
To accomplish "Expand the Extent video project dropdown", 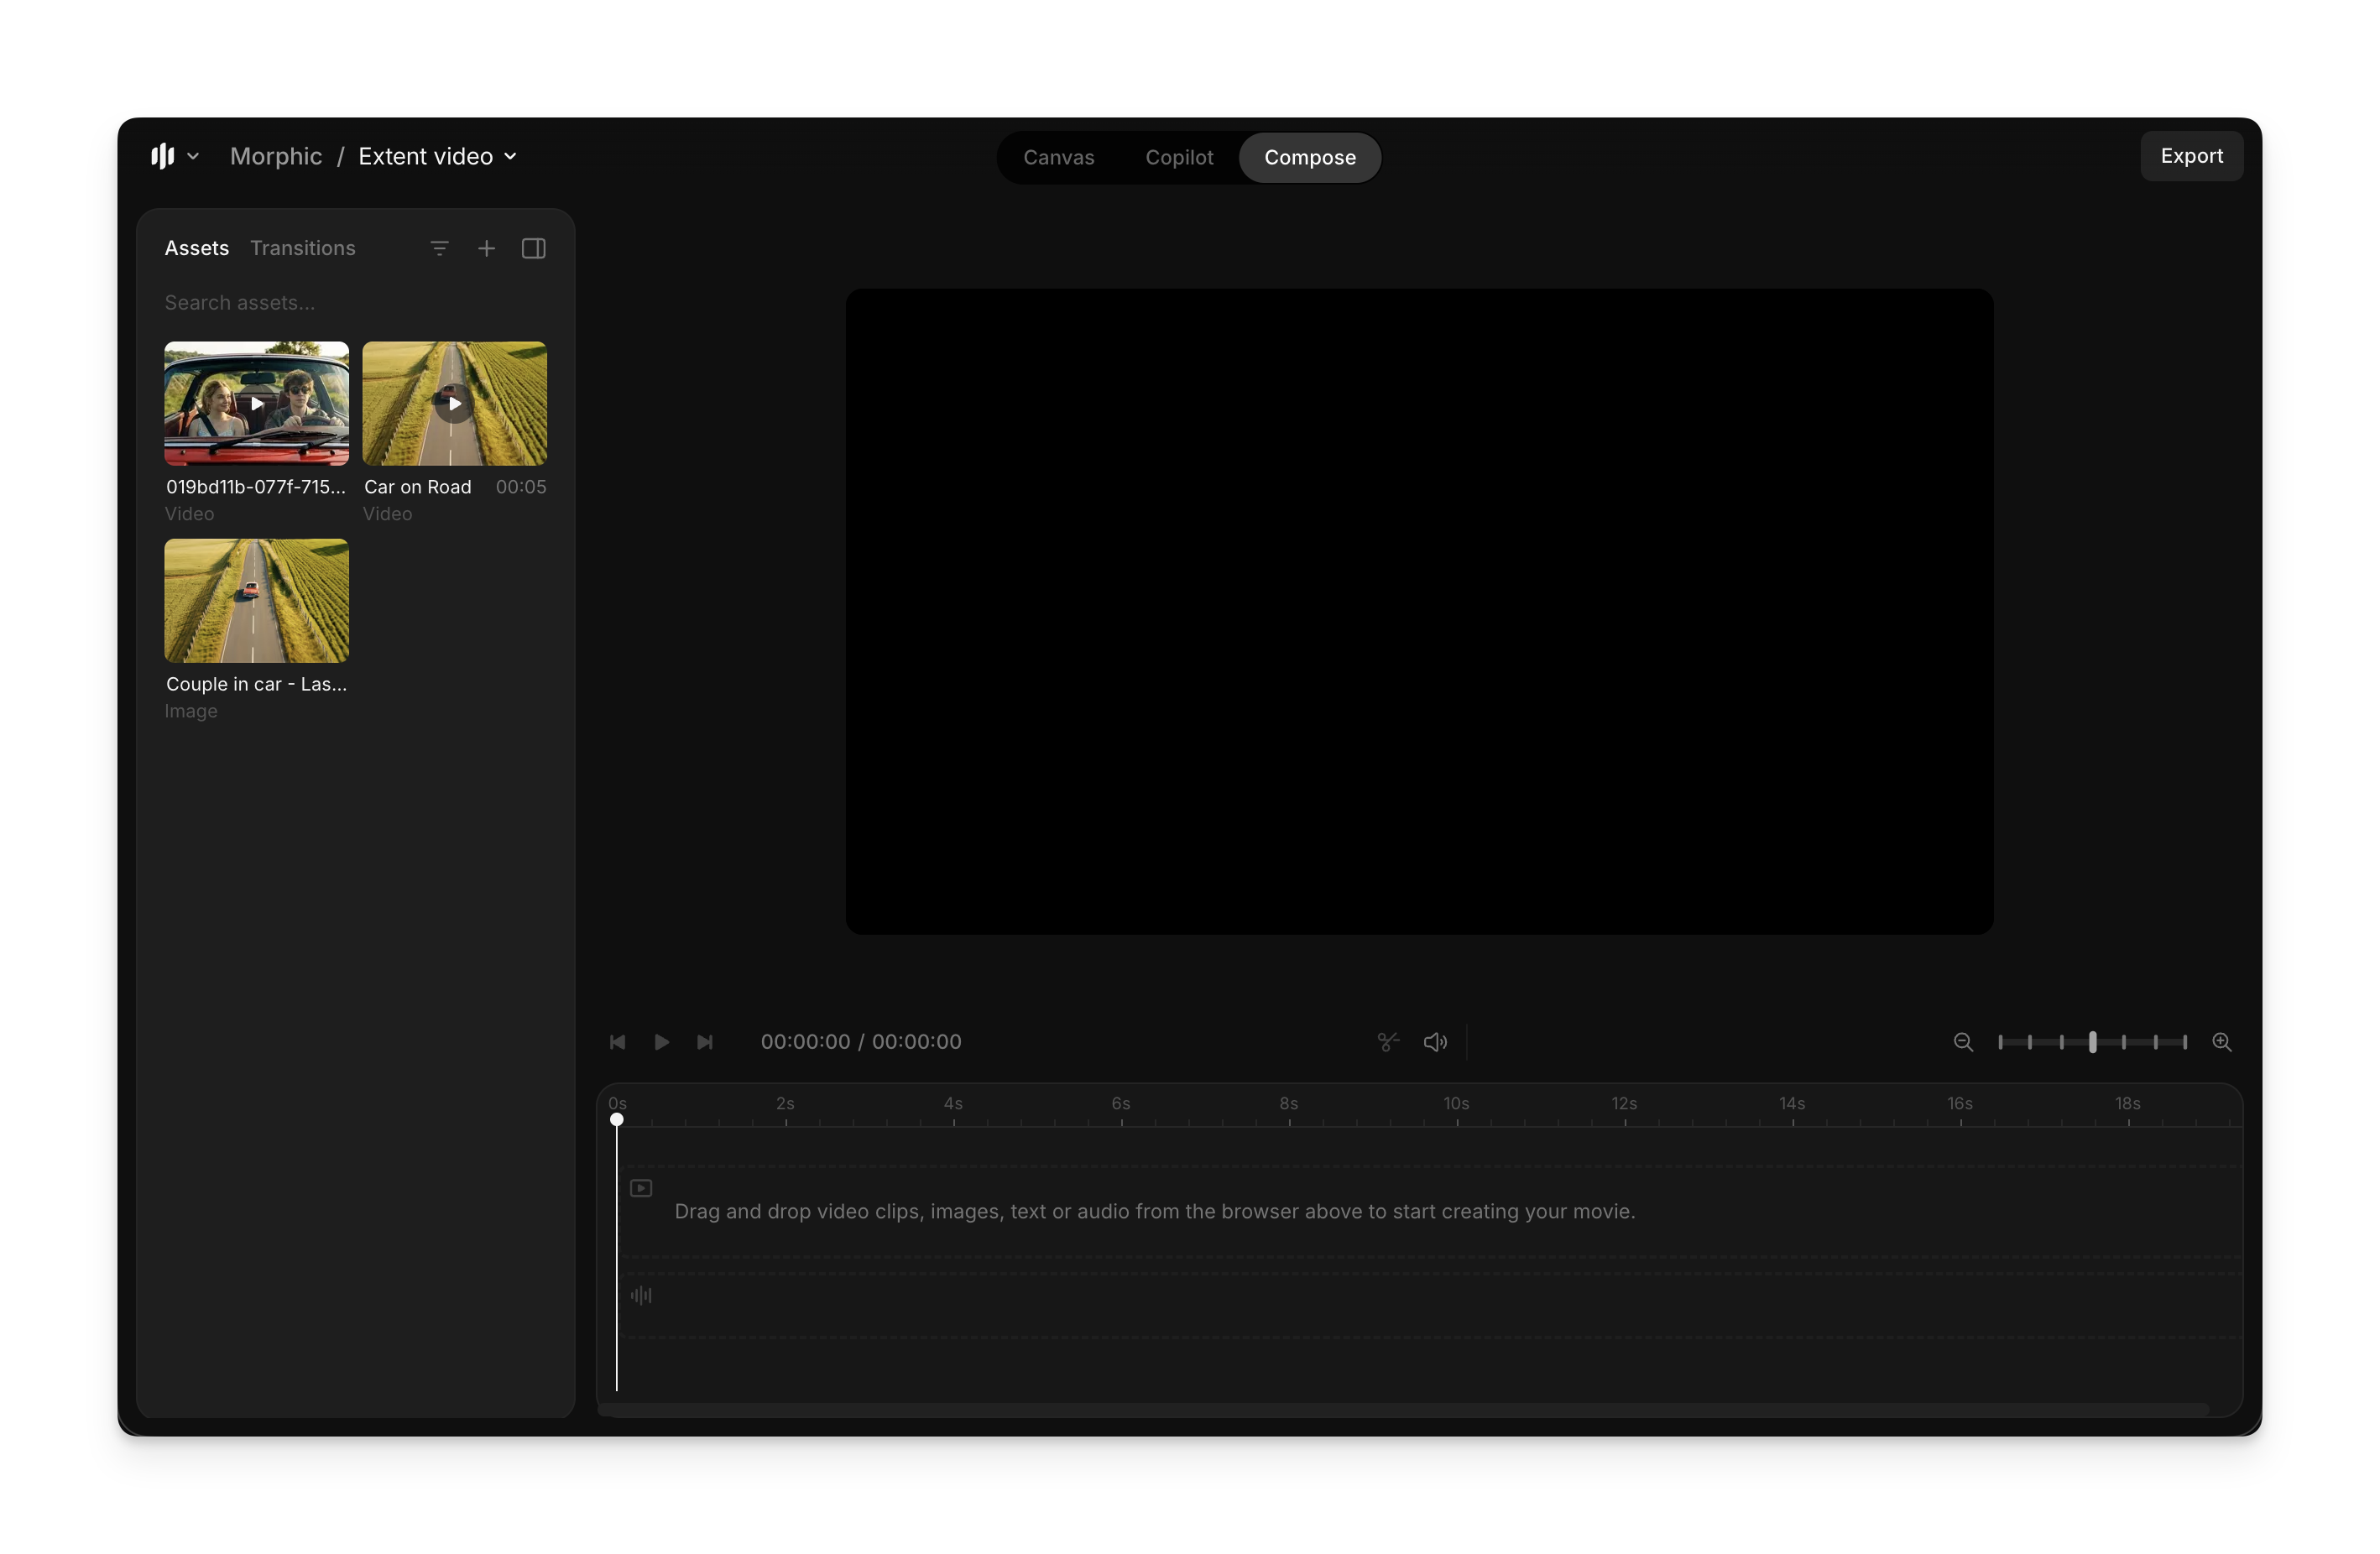I will coord(510,157).
